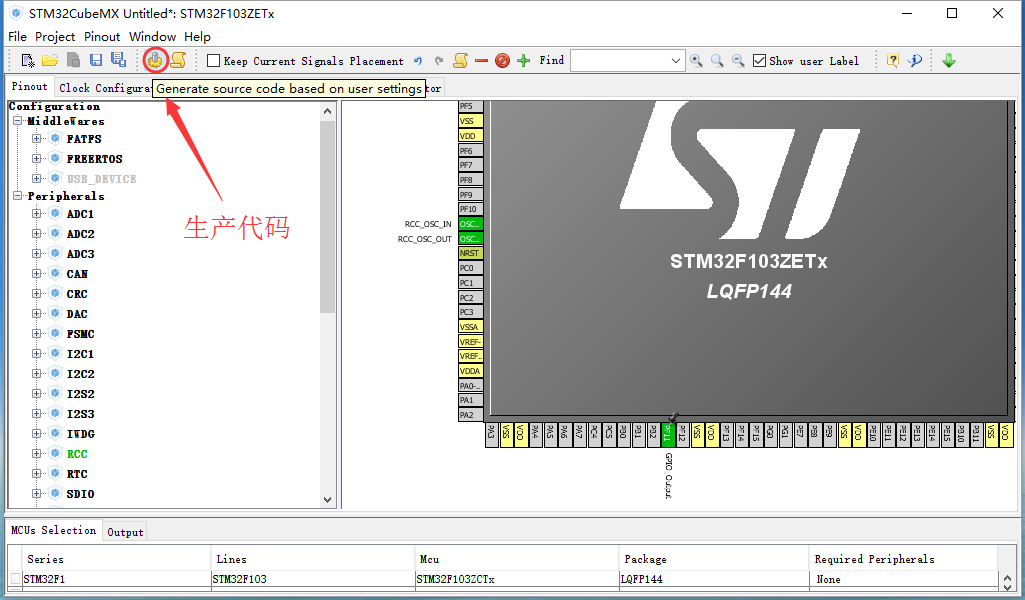This screenshot has height=600, width=1025.
Task: Expand the FSMC peripheral node
Action: 37,333
